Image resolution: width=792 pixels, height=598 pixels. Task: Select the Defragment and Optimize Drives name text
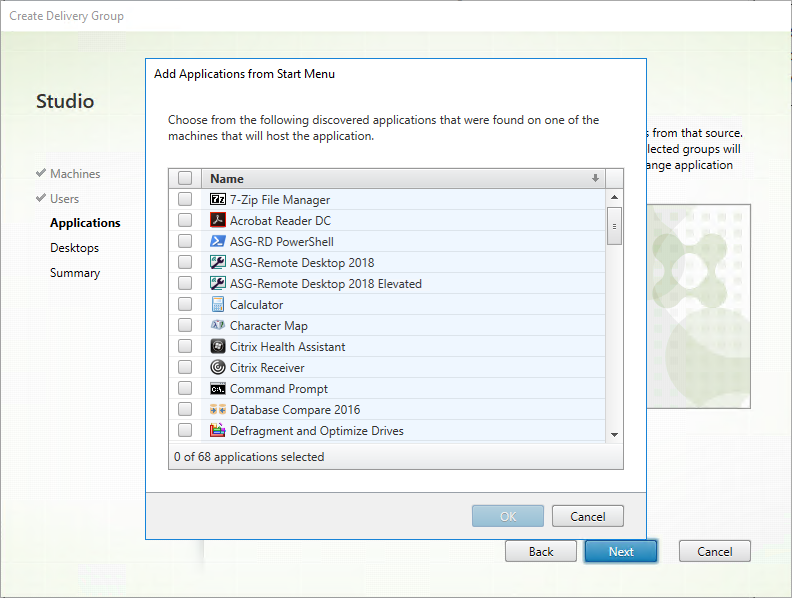point(317,431)
